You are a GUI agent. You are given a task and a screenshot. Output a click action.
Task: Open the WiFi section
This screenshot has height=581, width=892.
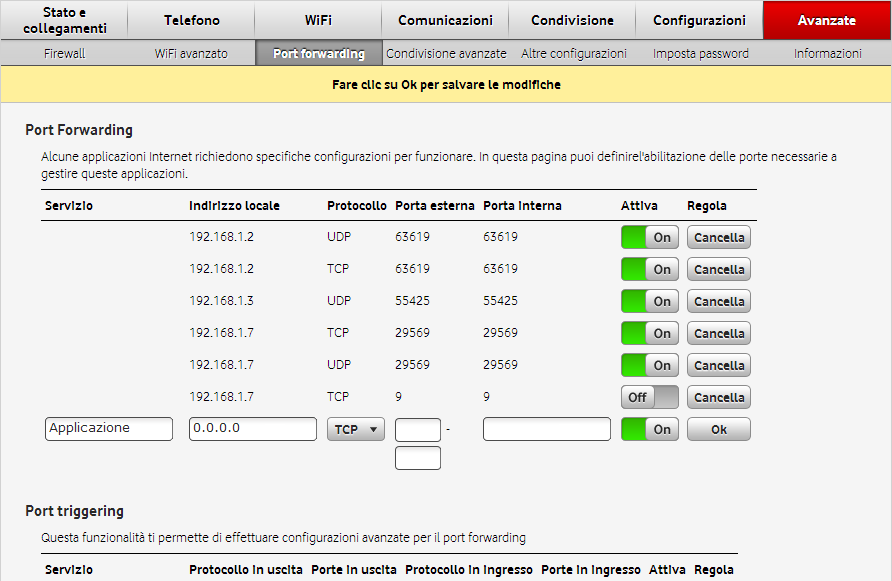[318, 20]
